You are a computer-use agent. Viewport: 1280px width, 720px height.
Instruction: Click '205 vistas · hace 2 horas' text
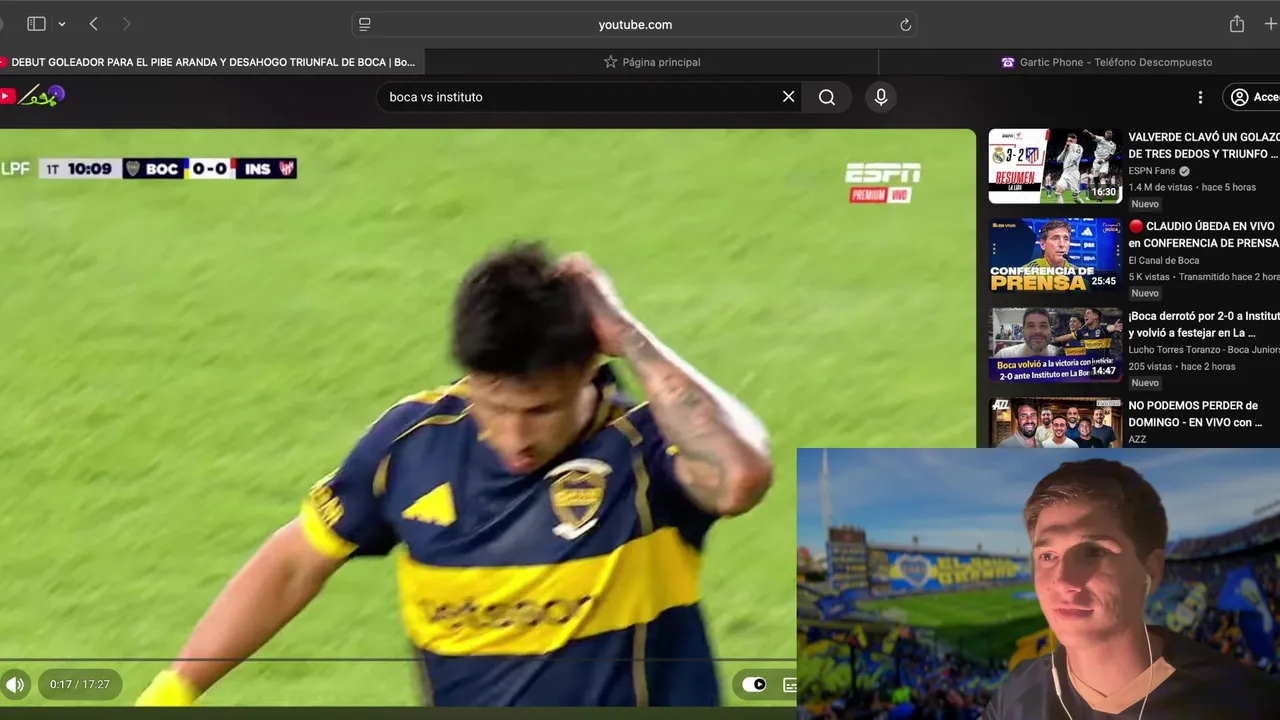coord(1182,366)
